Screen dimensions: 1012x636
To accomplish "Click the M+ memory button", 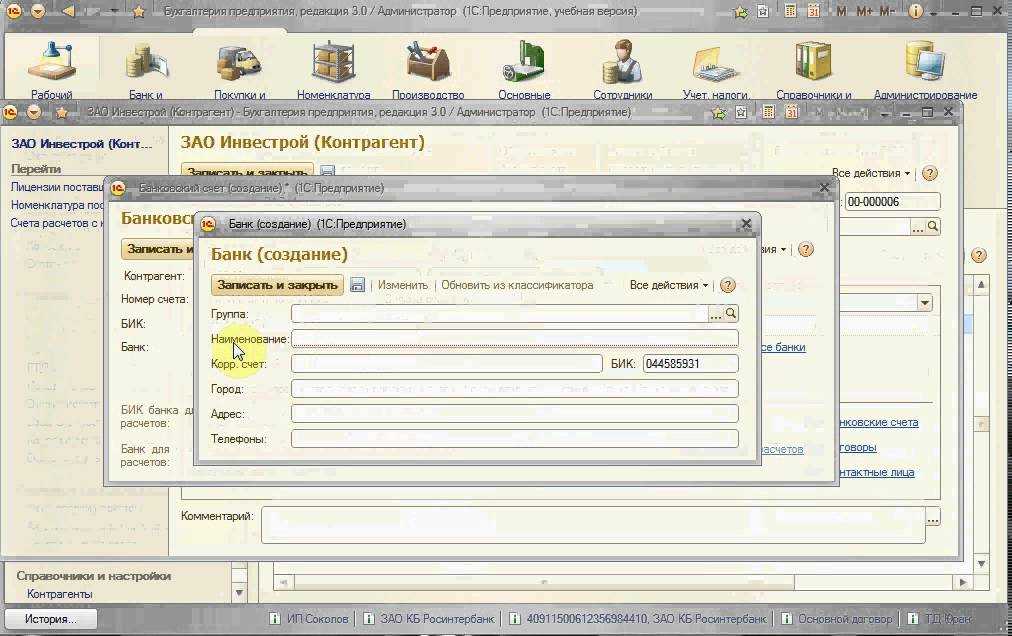I will pyautogui.click(x=864, y=11).
